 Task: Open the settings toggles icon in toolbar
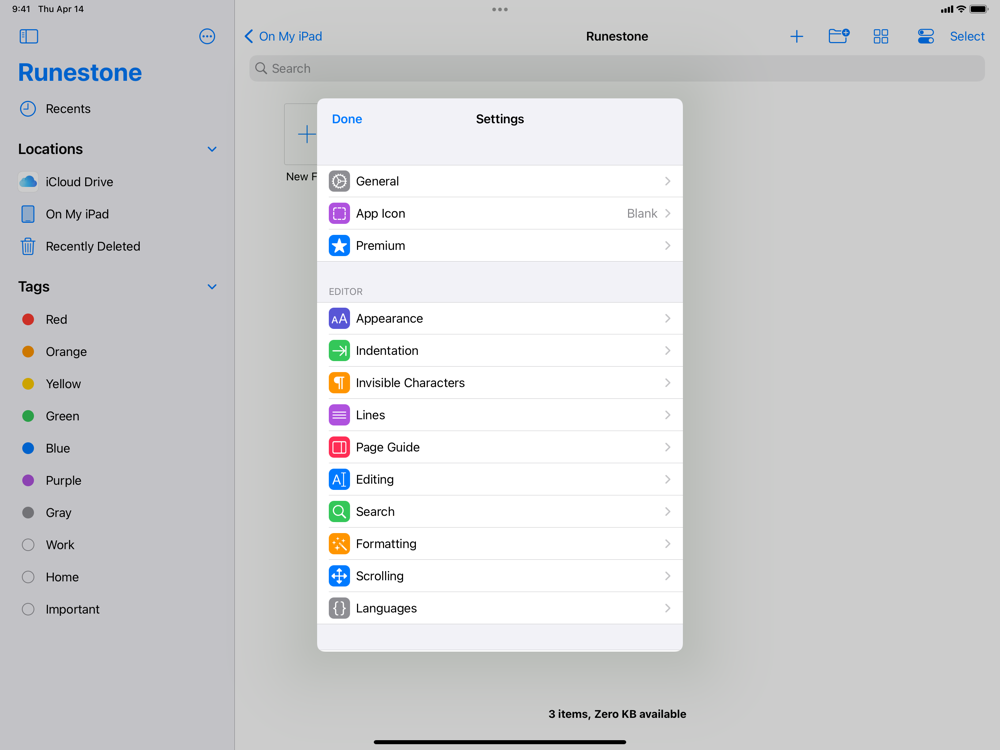pyautogui.click(x=925, y=36)
